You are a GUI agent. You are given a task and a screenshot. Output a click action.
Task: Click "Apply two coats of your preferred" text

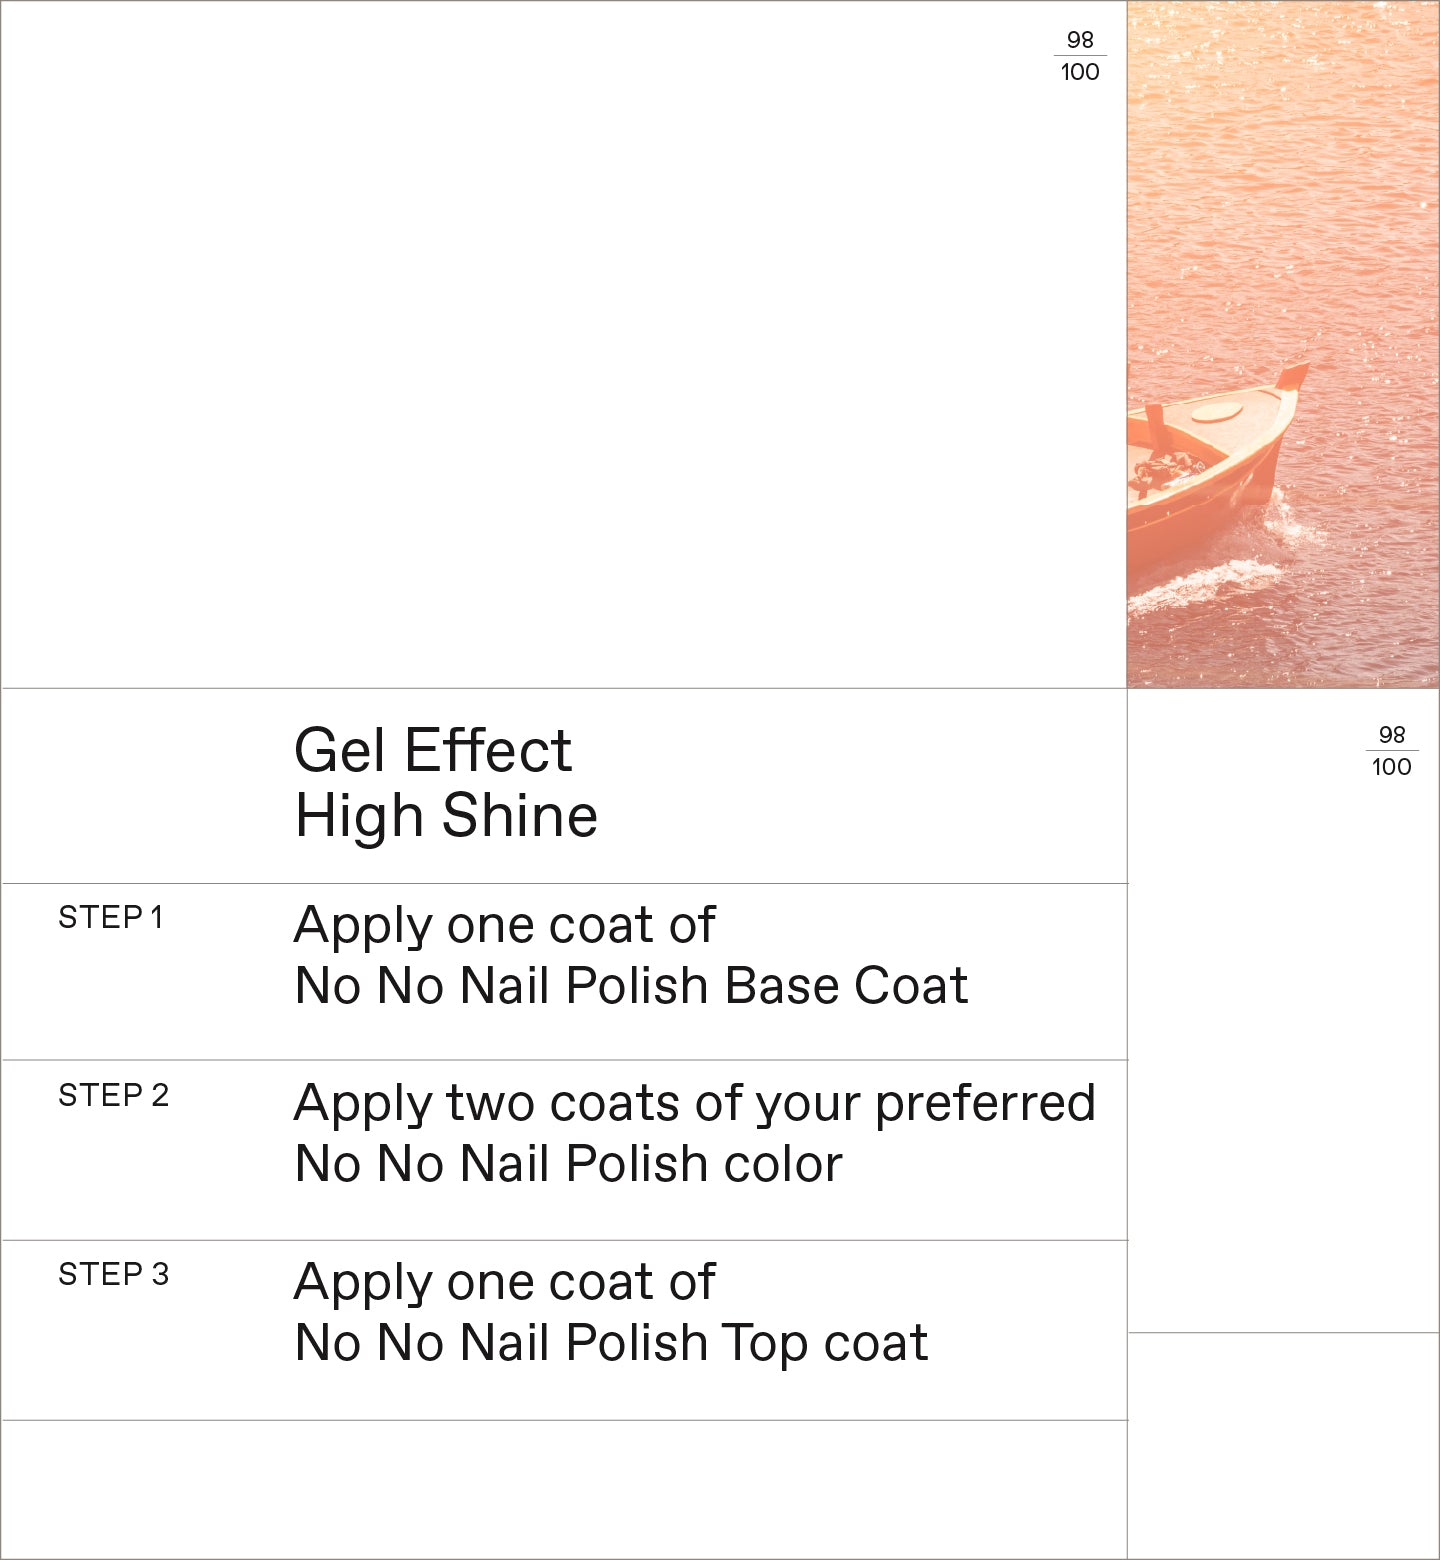point(694,1103)
